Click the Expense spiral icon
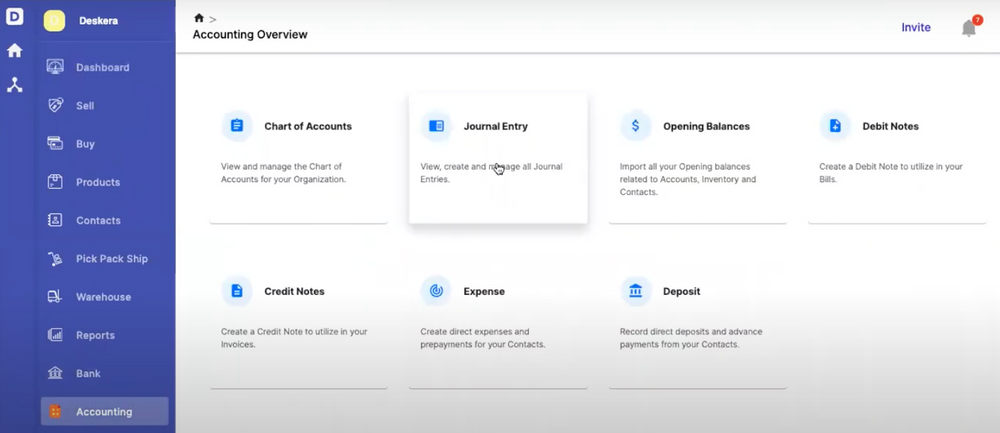Screen dimensions: 1000x433 tap(436, 291)
